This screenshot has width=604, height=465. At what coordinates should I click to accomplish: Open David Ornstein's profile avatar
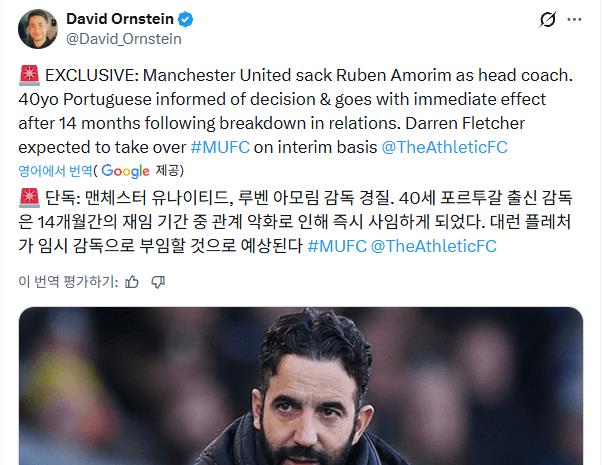(38, 29)
